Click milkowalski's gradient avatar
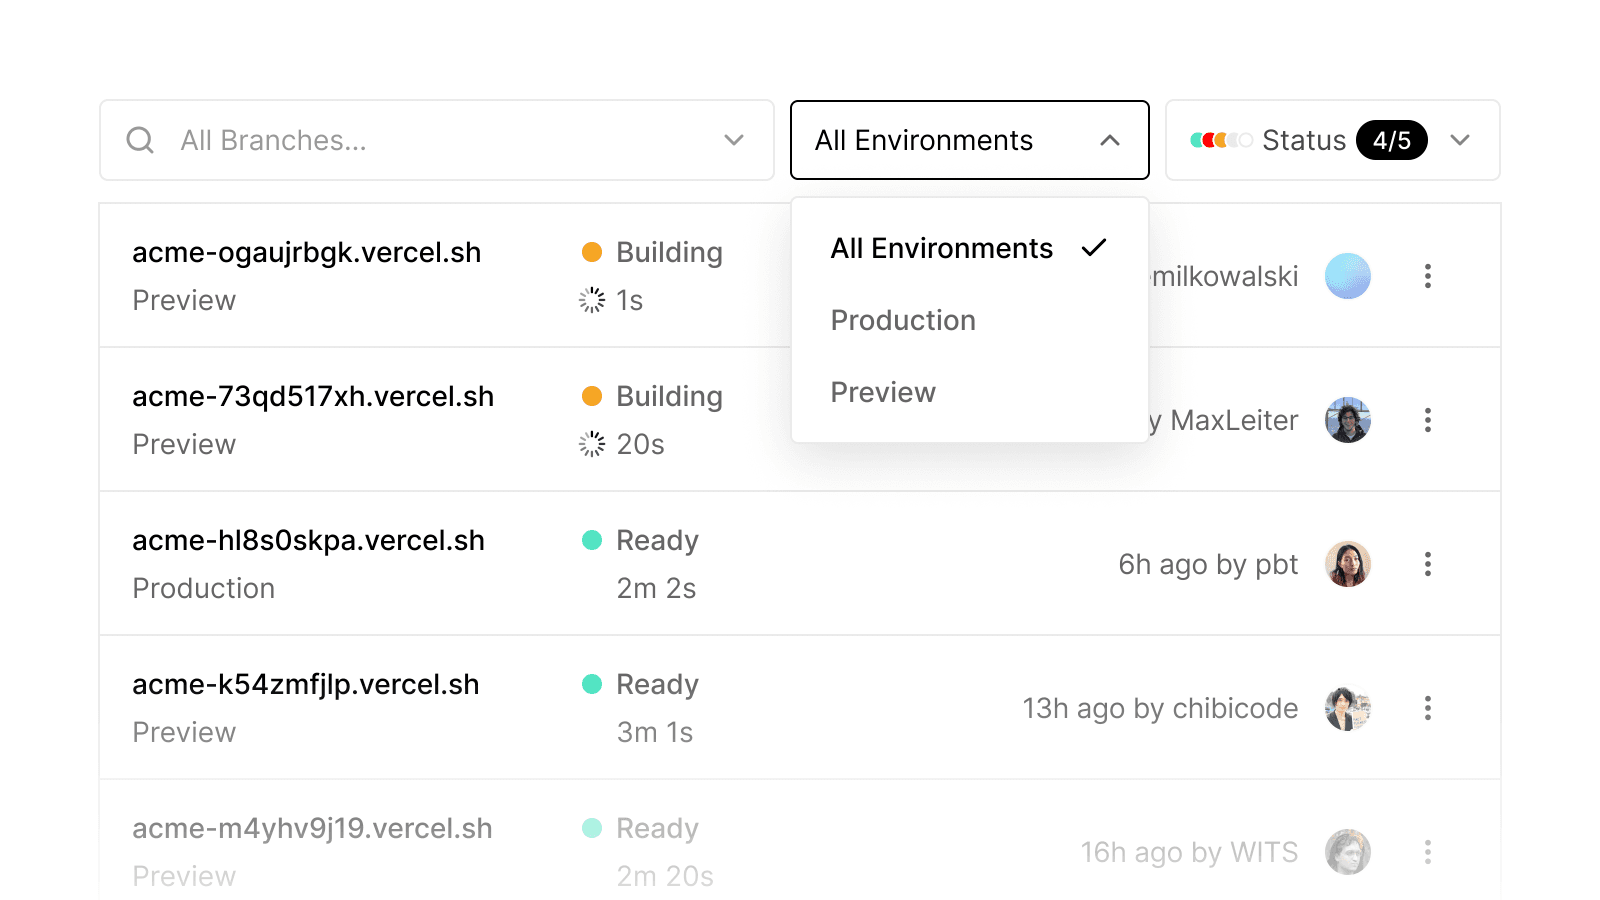The image size is (1600, 900). [1347, 276]
